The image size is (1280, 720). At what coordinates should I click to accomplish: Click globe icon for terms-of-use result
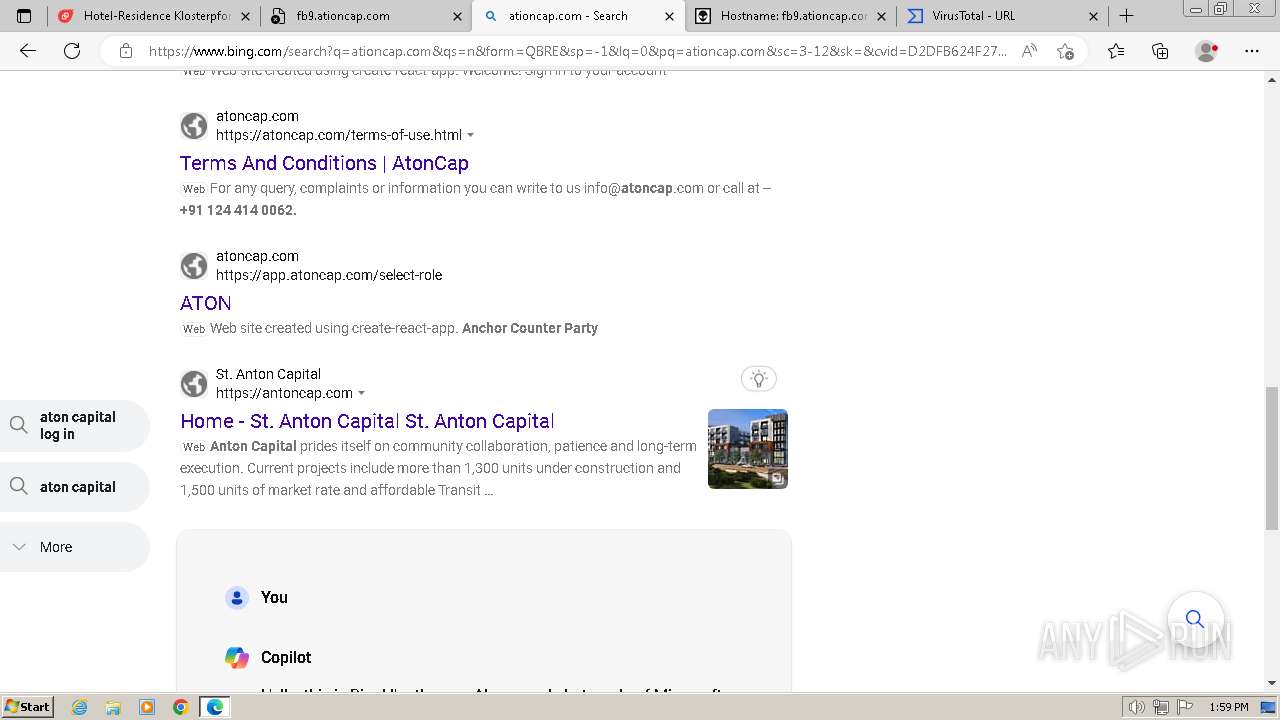pyautogui.click(x=194, y=126)
